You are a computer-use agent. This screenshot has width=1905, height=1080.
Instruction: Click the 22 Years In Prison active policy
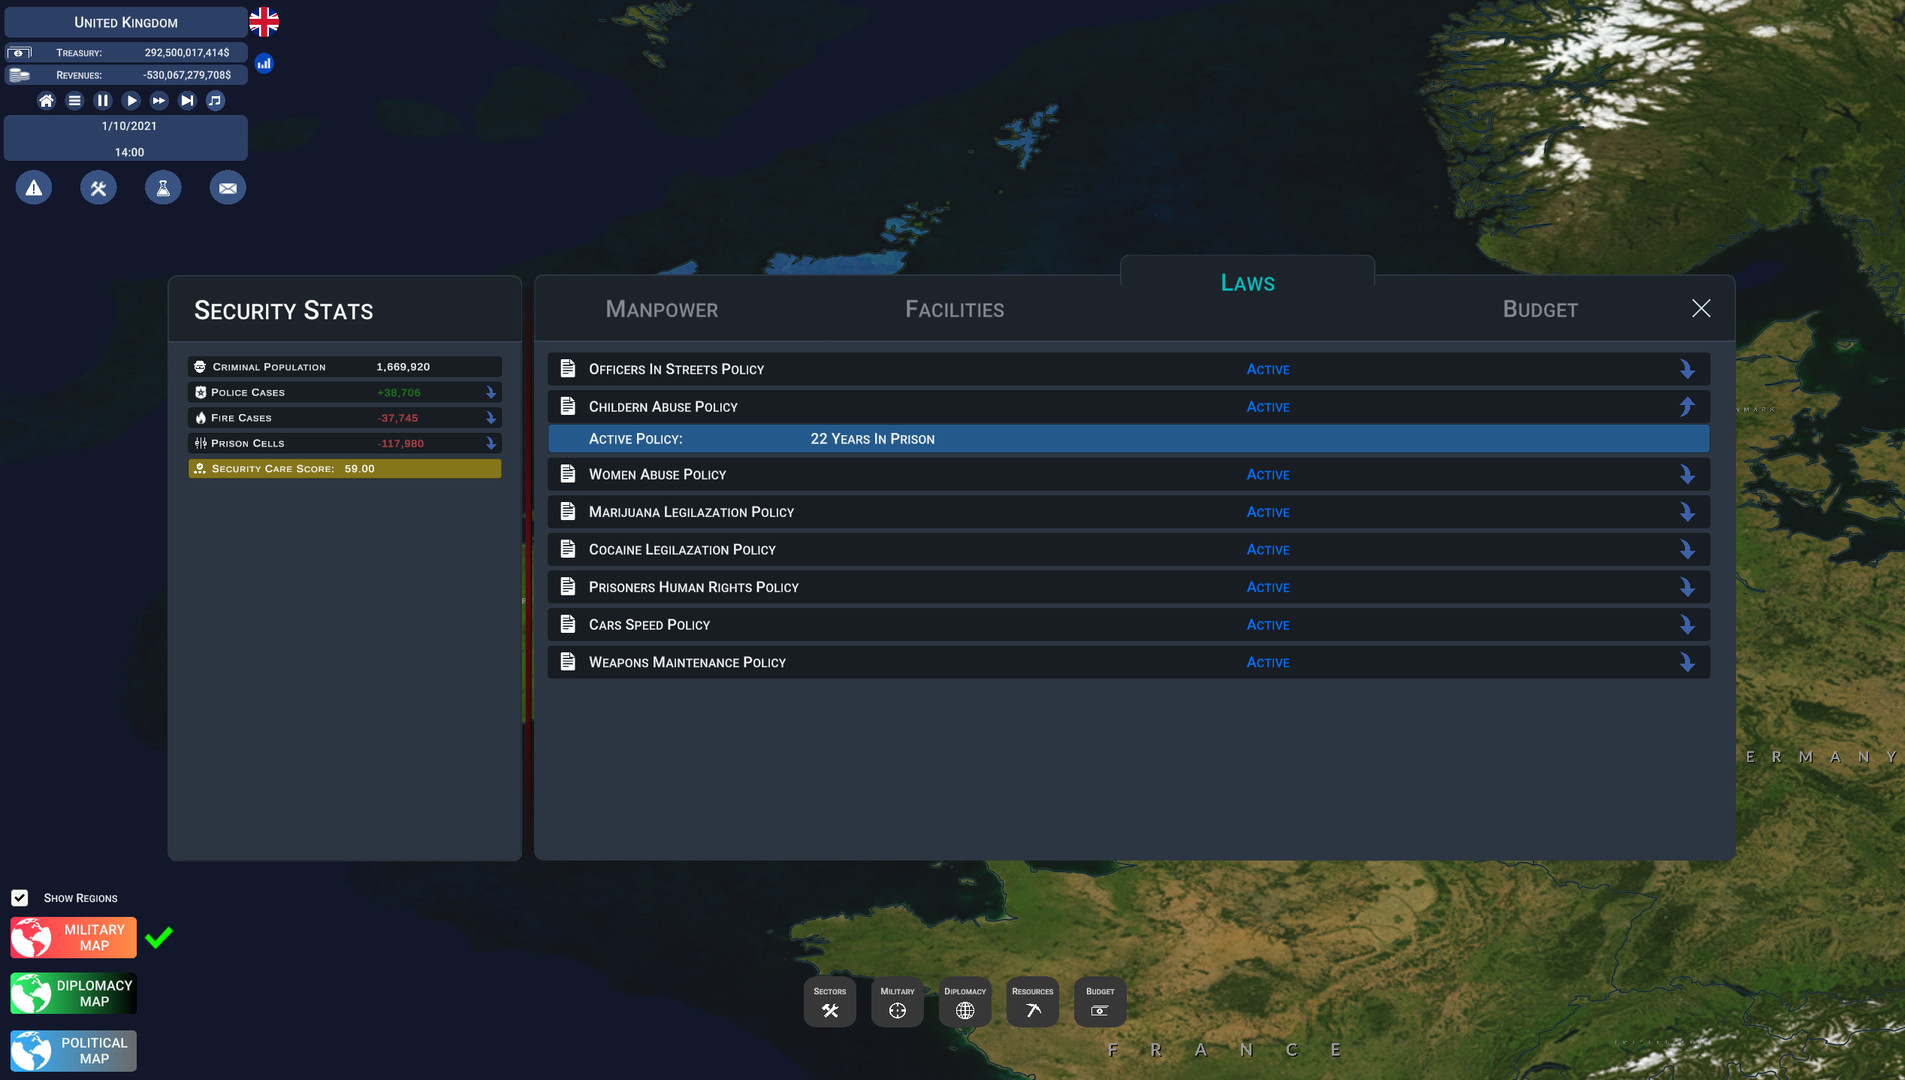click(872, 439)
